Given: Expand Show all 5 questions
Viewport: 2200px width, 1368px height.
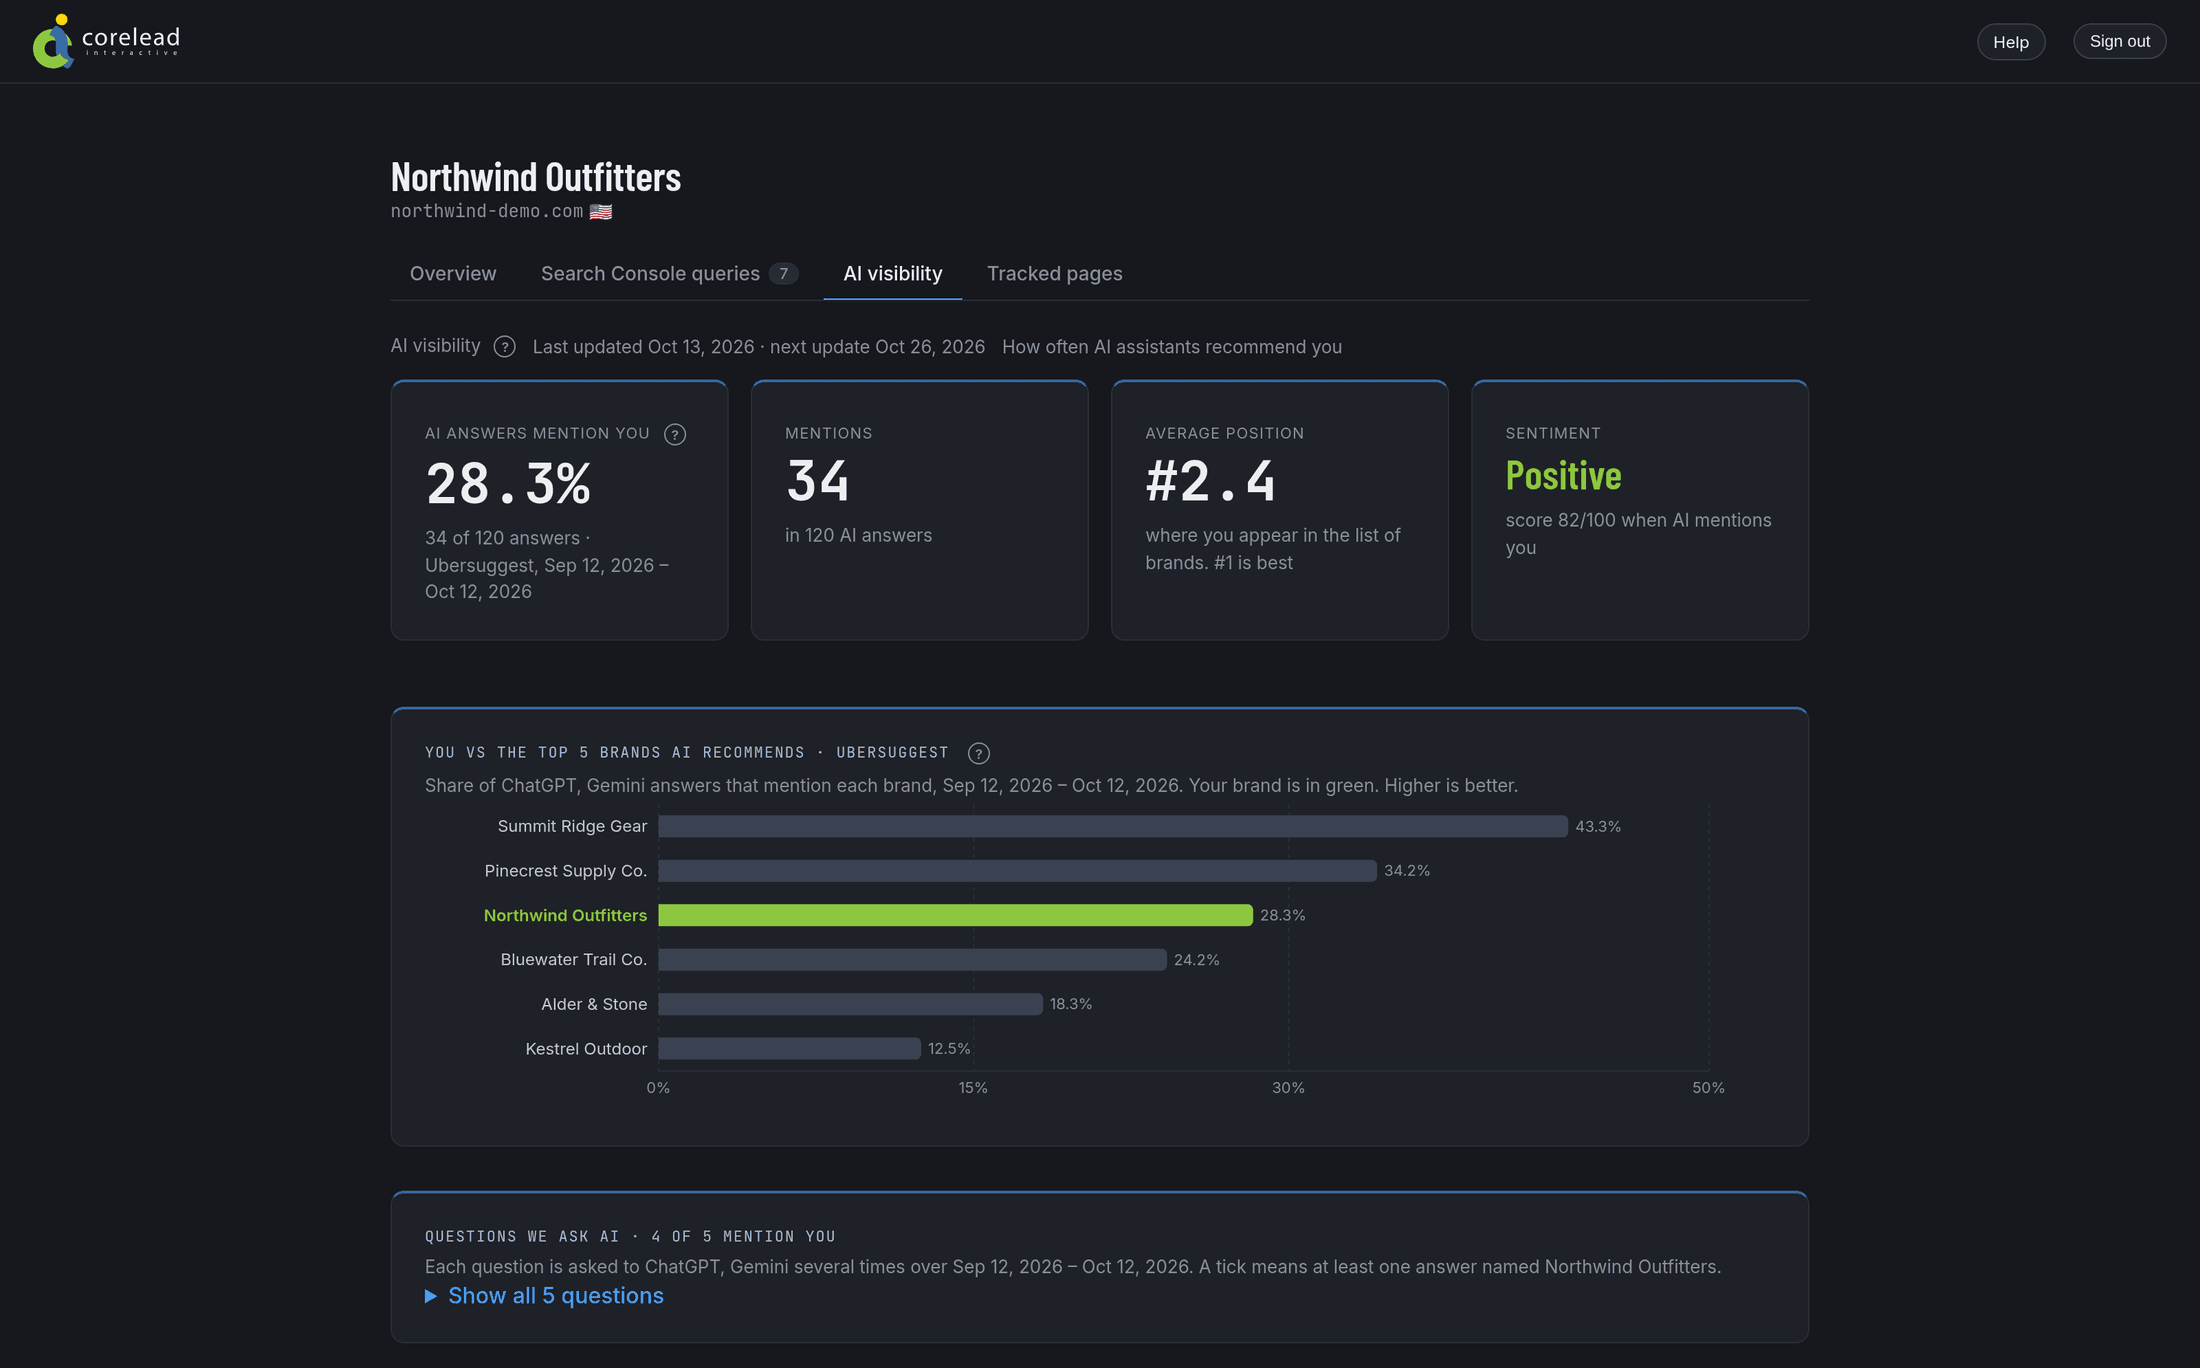Looking at the screenshot, I should pos(545,1296).
